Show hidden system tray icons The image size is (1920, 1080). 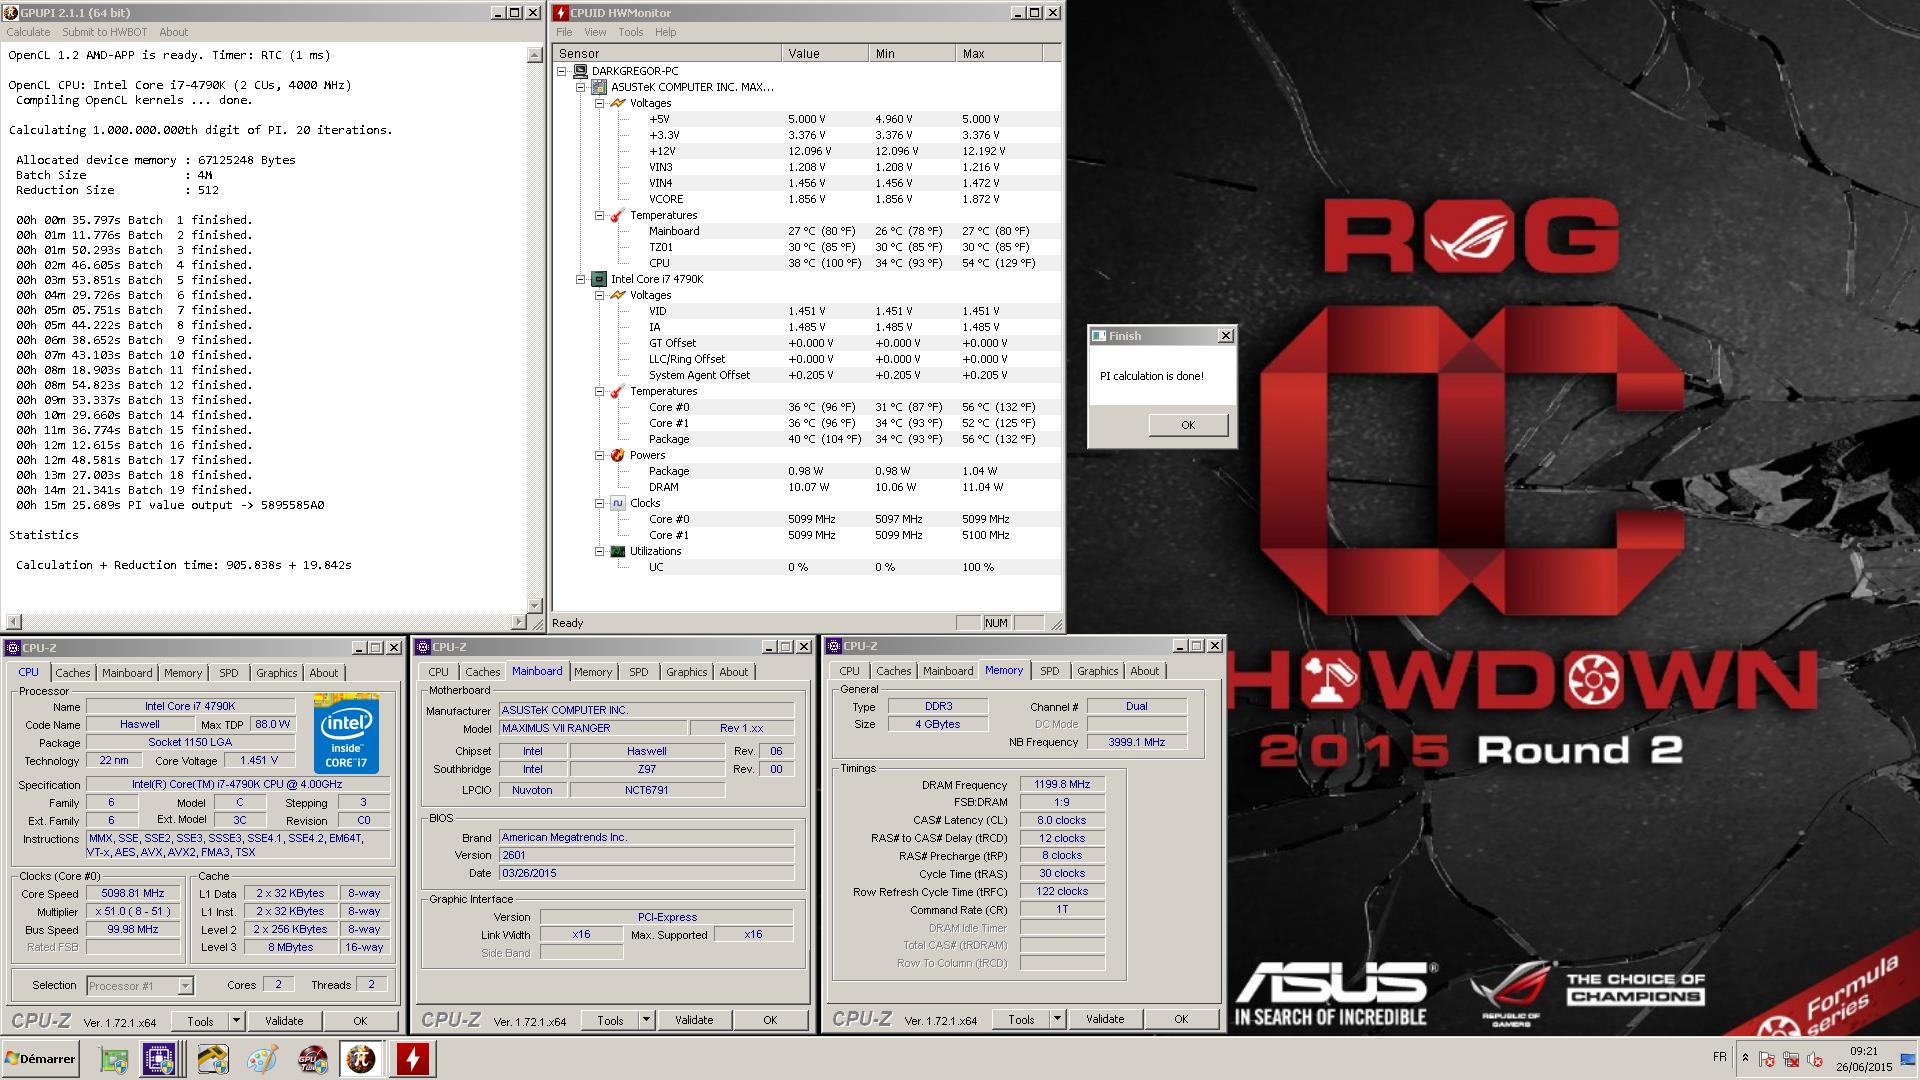pyautogui.click(x=1745, y=1058)
